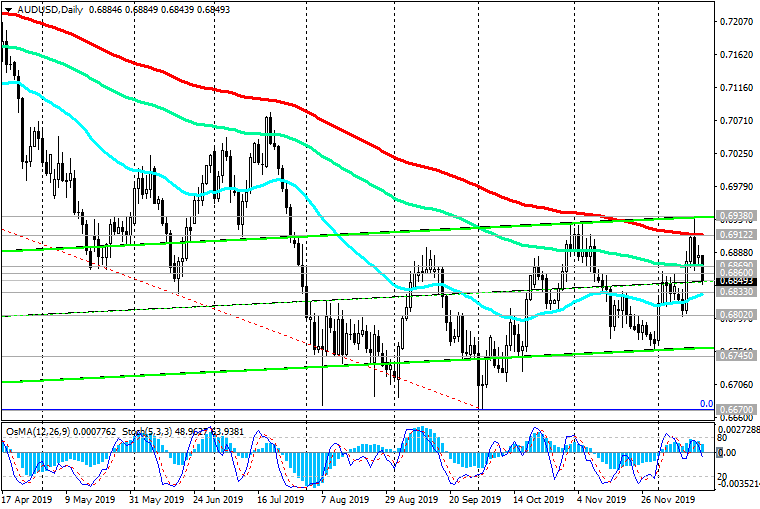Select the closing value 0.68493 in the header
The height and width of the screenshot is (509, 760).
pyautogui.click(x=213, y=10)
